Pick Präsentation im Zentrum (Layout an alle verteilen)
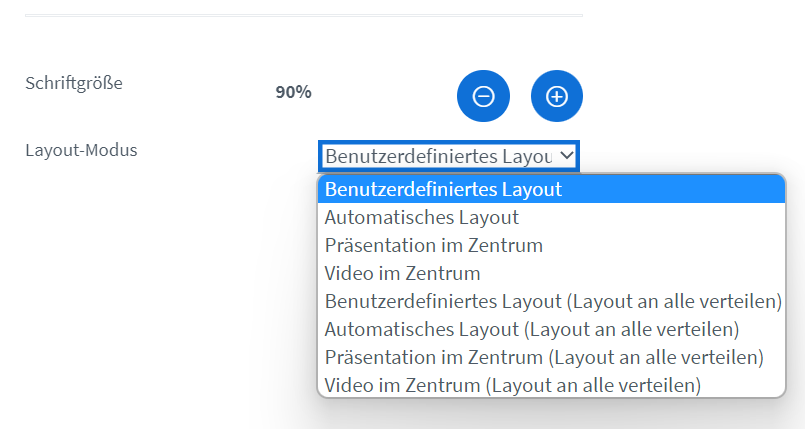 (x=551, y=357)
